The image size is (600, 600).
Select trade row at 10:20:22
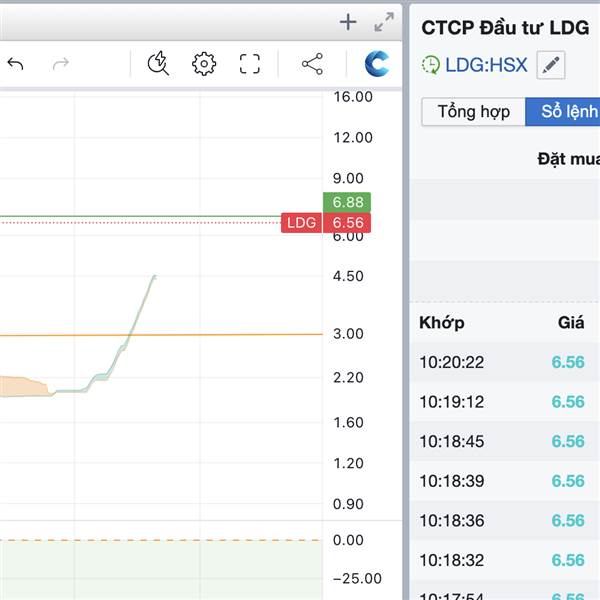(x=505, y=362)
